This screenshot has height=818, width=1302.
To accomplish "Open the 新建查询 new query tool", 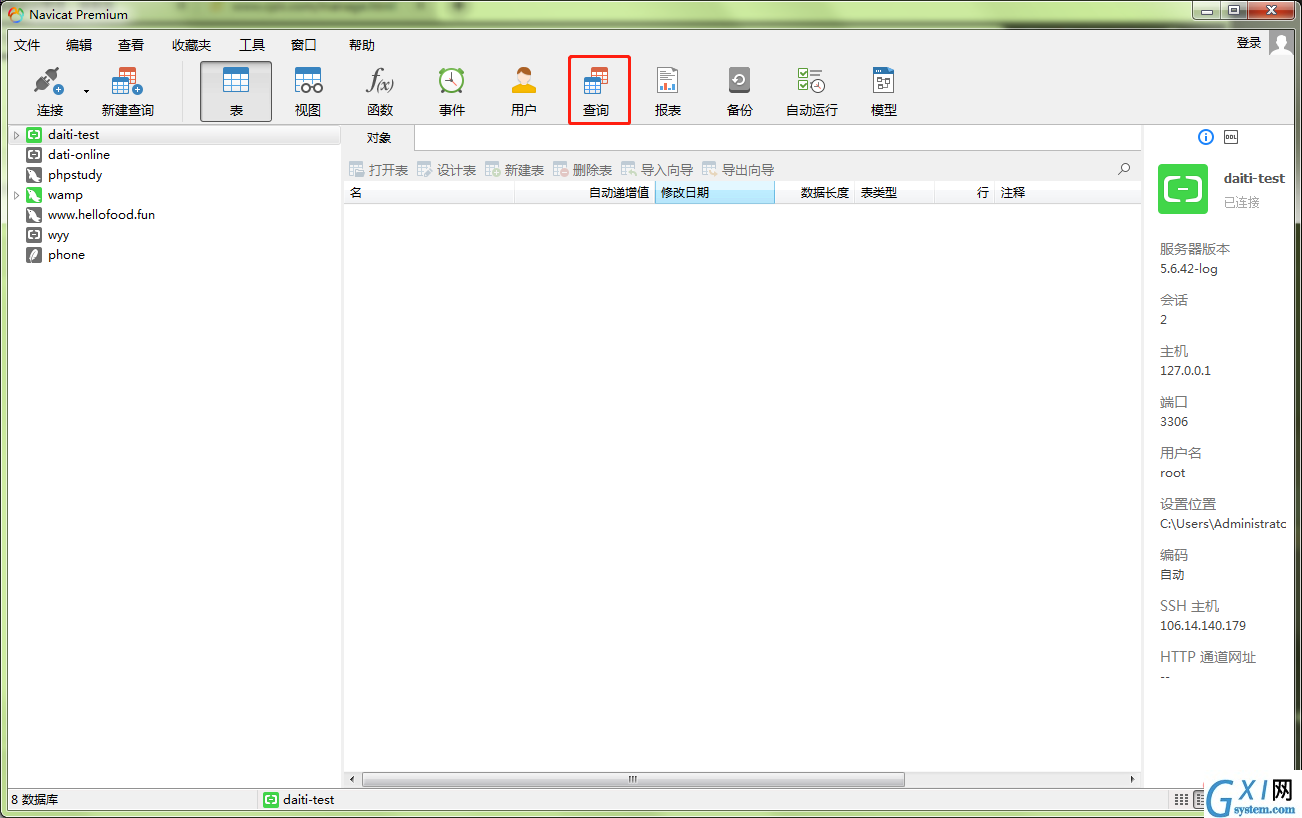I will (x=127, y=92).
